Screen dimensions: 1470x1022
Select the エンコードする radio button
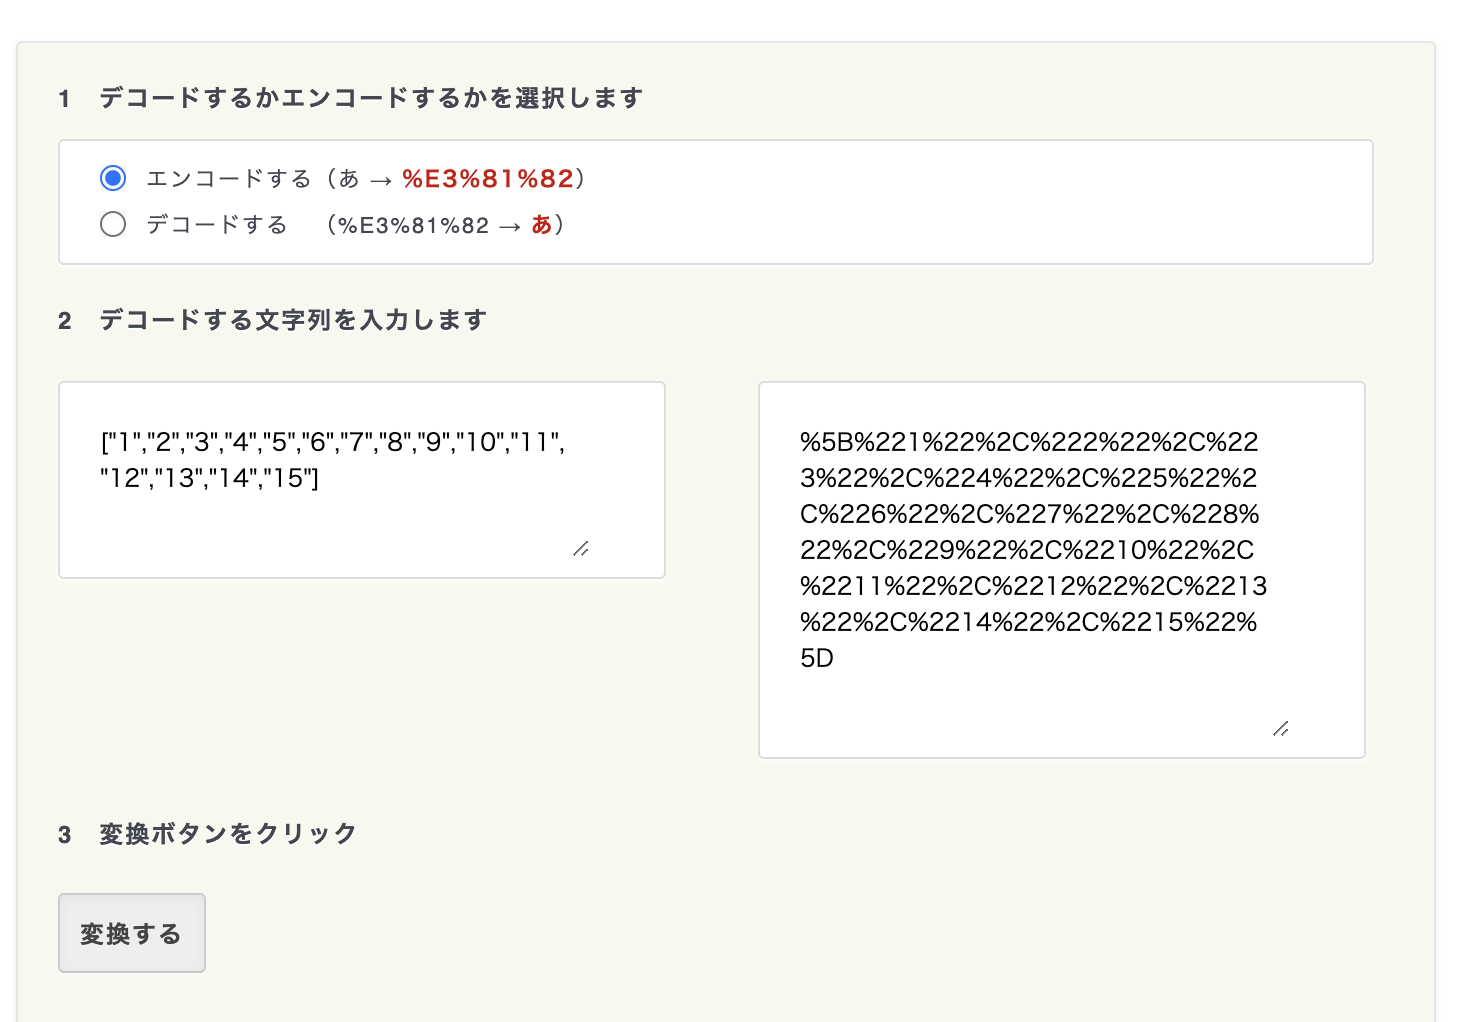tap(113, 178)
